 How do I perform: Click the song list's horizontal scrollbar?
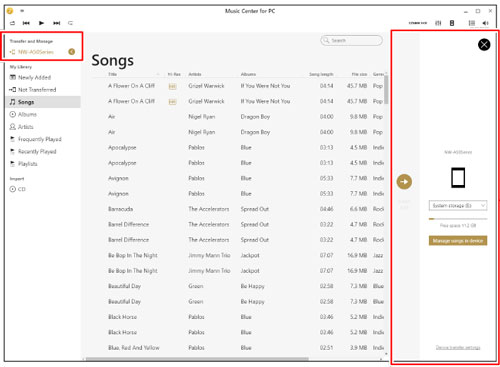click(x=197, y=359)
